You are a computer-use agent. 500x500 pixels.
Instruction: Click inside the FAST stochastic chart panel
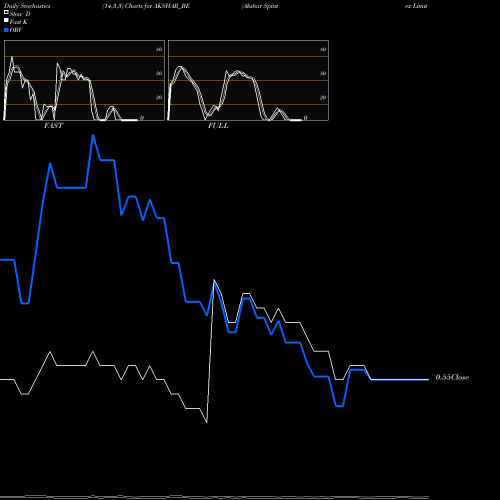coord(84,80)
